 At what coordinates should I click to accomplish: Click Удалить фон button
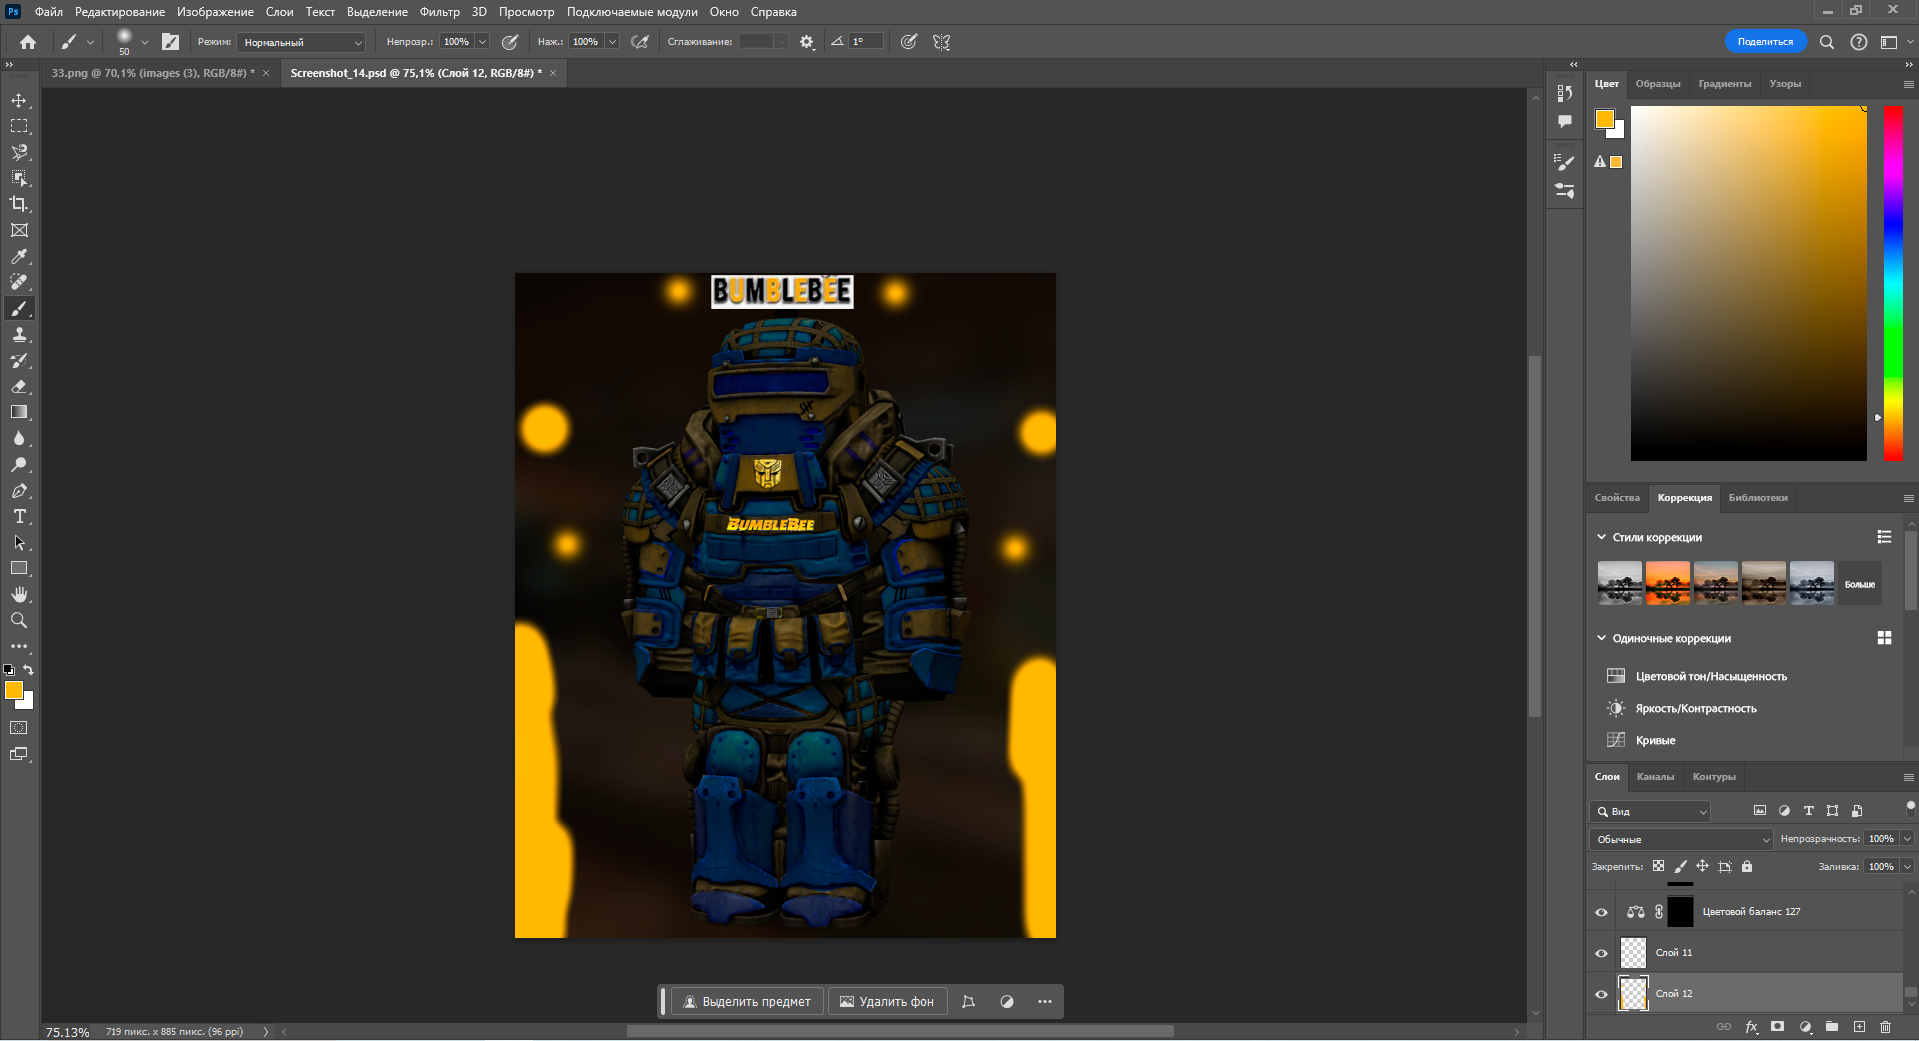pos(887,1001)
